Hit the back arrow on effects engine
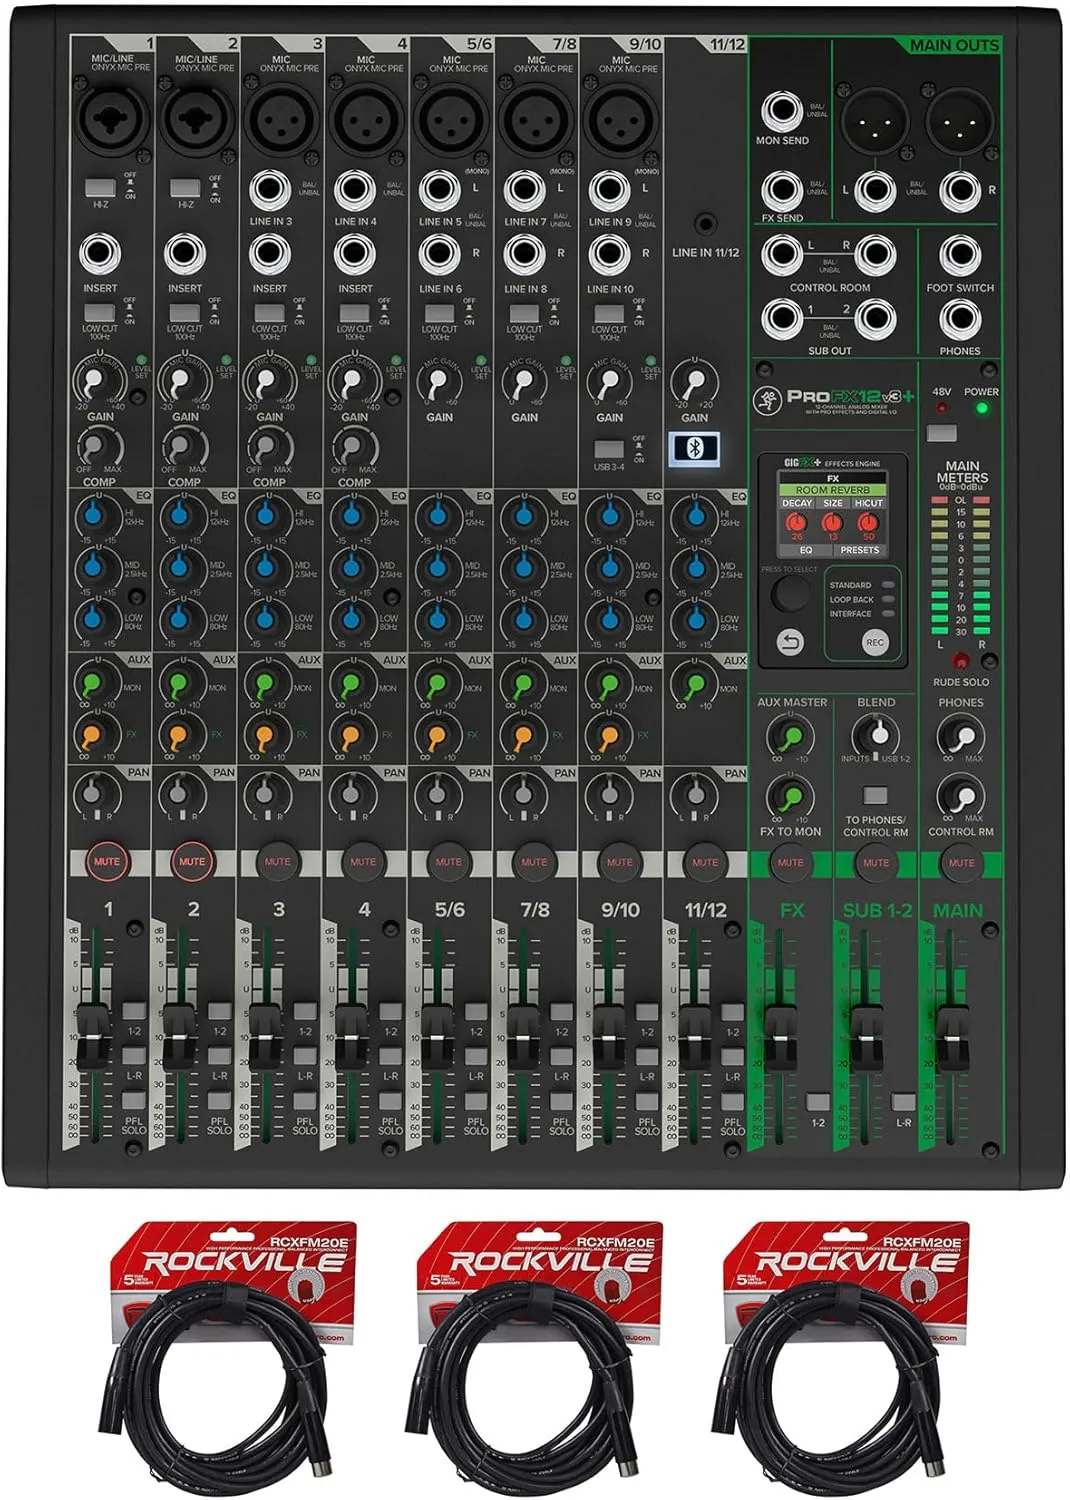1070x1500 pixels. click(x=790, y=642)
